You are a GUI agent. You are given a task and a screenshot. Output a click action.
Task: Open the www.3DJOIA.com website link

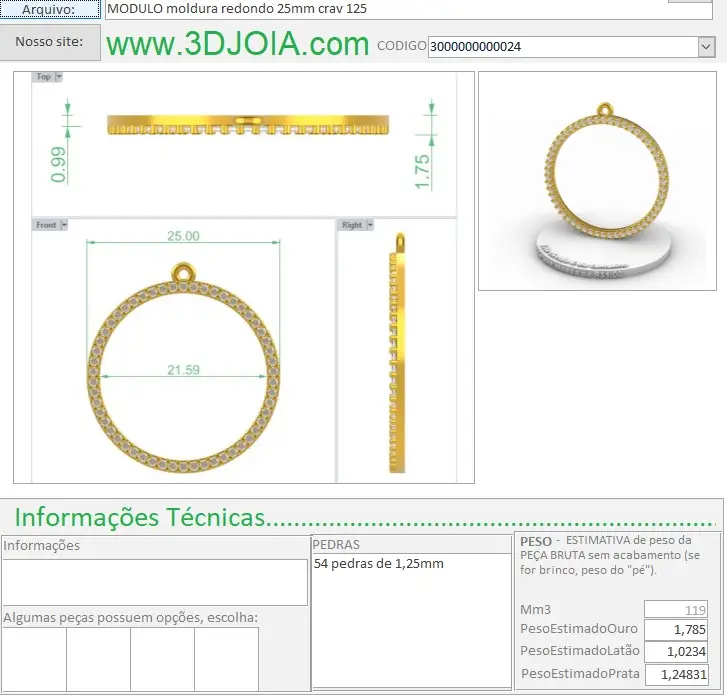coord(237,44)
